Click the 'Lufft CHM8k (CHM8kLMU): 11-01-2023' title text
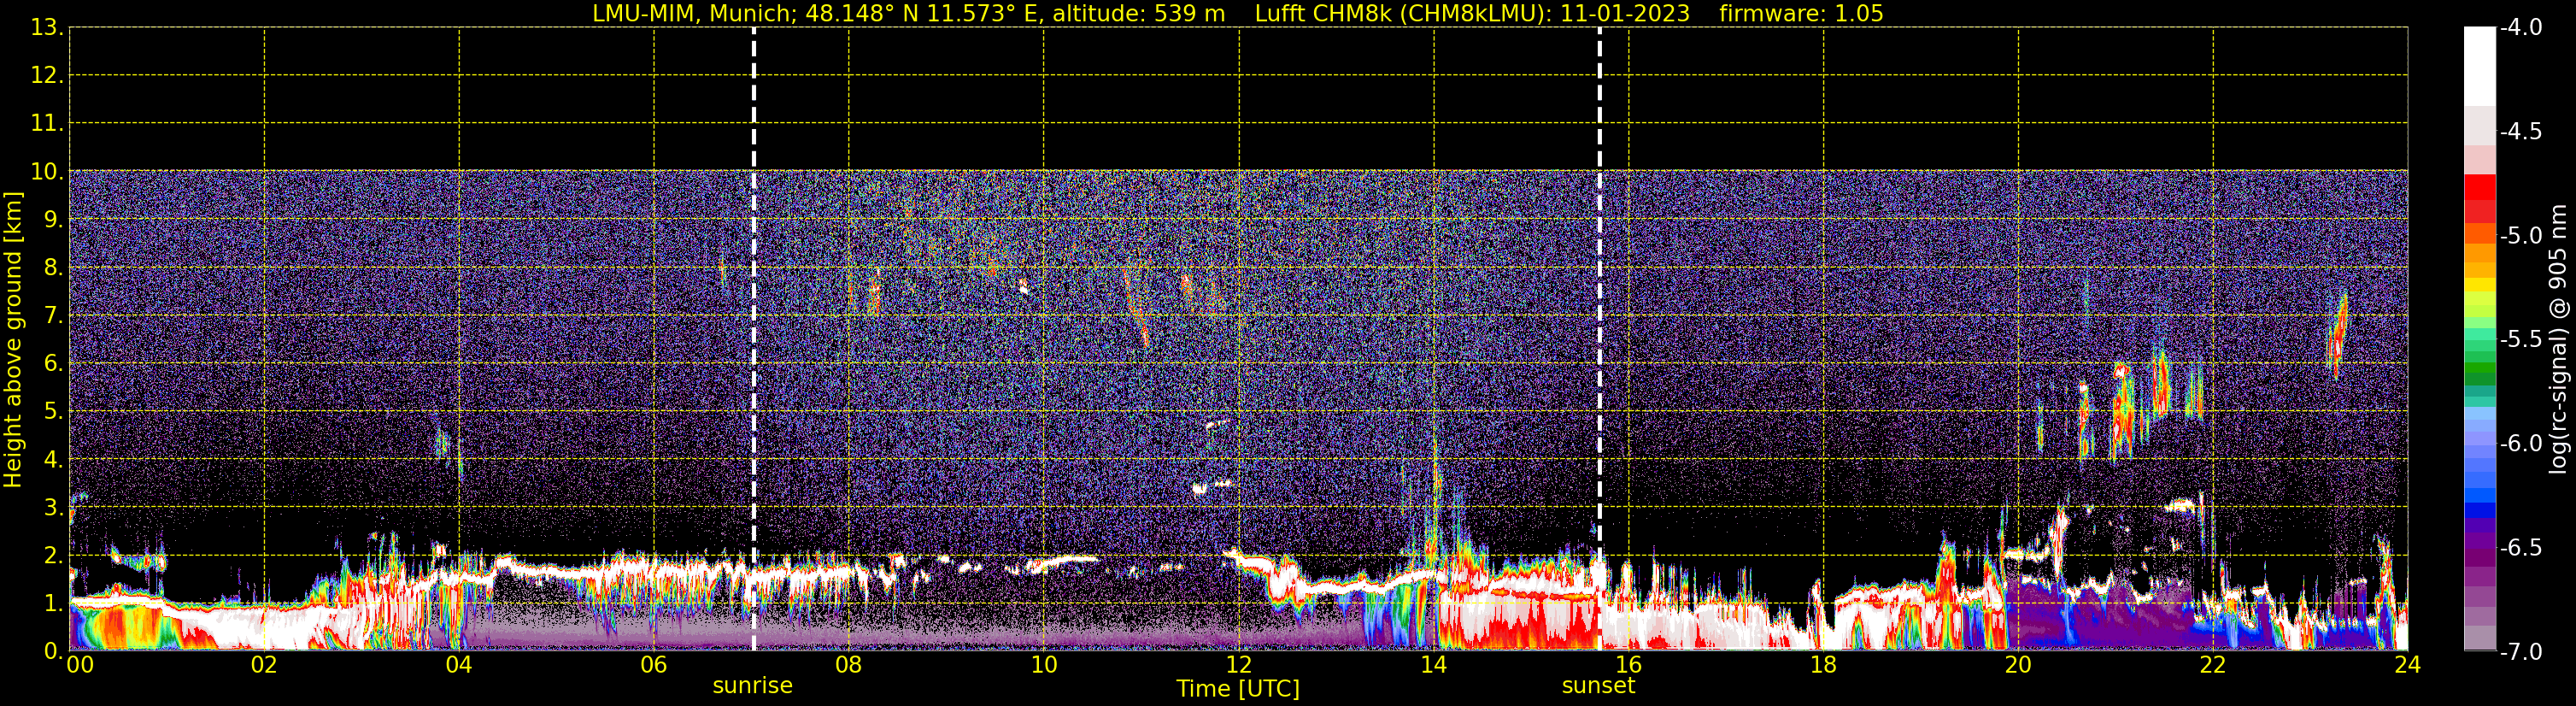2576x706 pixels. (x=1472, y=14)
